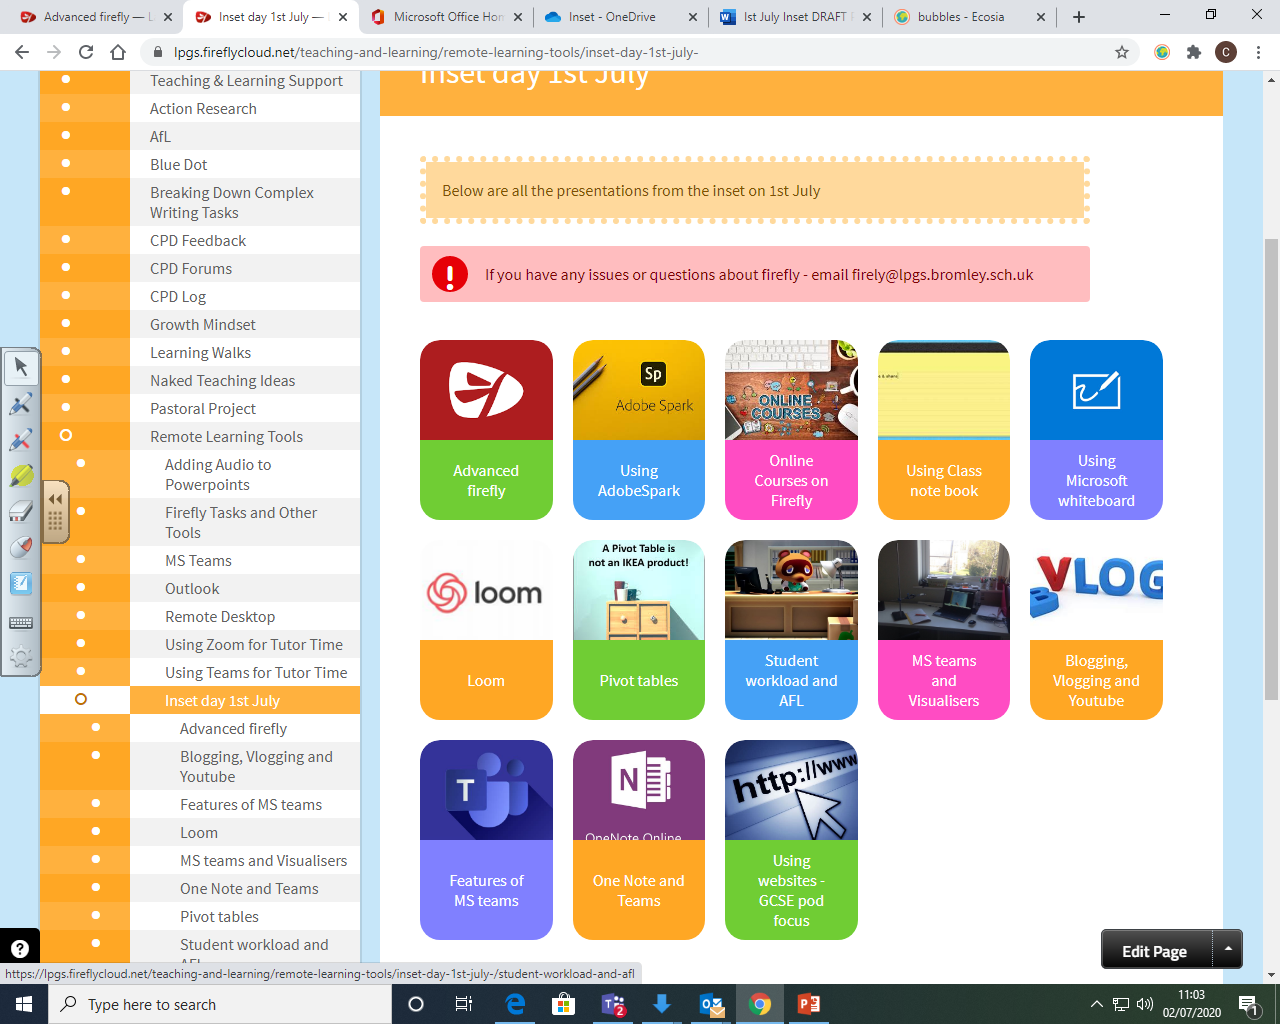Open Blue Dot sidebar link

point(179,165)
